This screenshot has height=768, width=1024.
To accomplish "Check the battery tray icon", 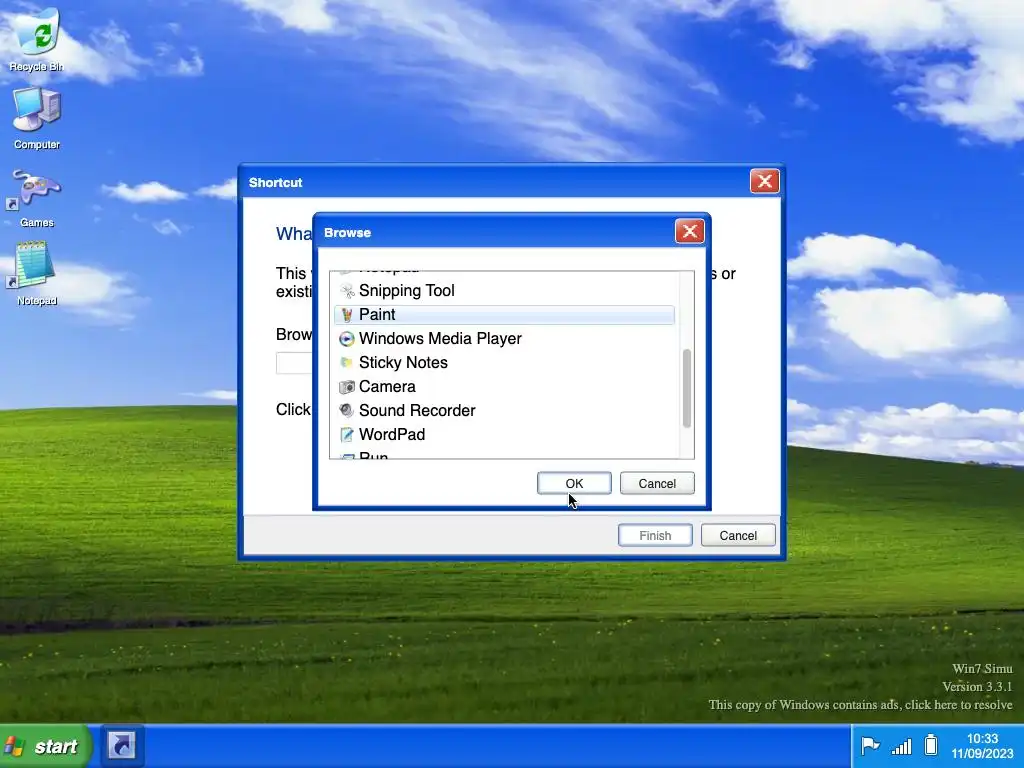I will tap(931, 745).
